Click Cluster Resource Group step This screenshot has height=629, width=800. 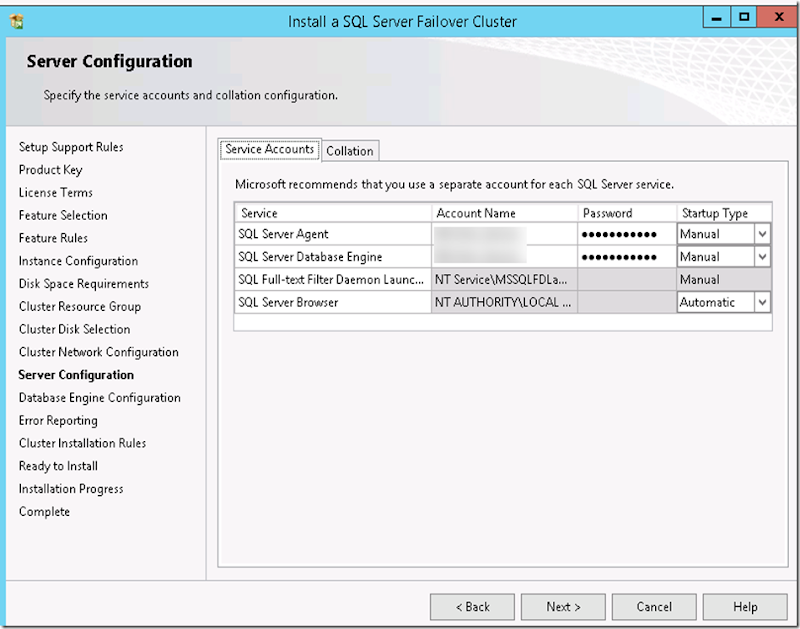point(80,307)
